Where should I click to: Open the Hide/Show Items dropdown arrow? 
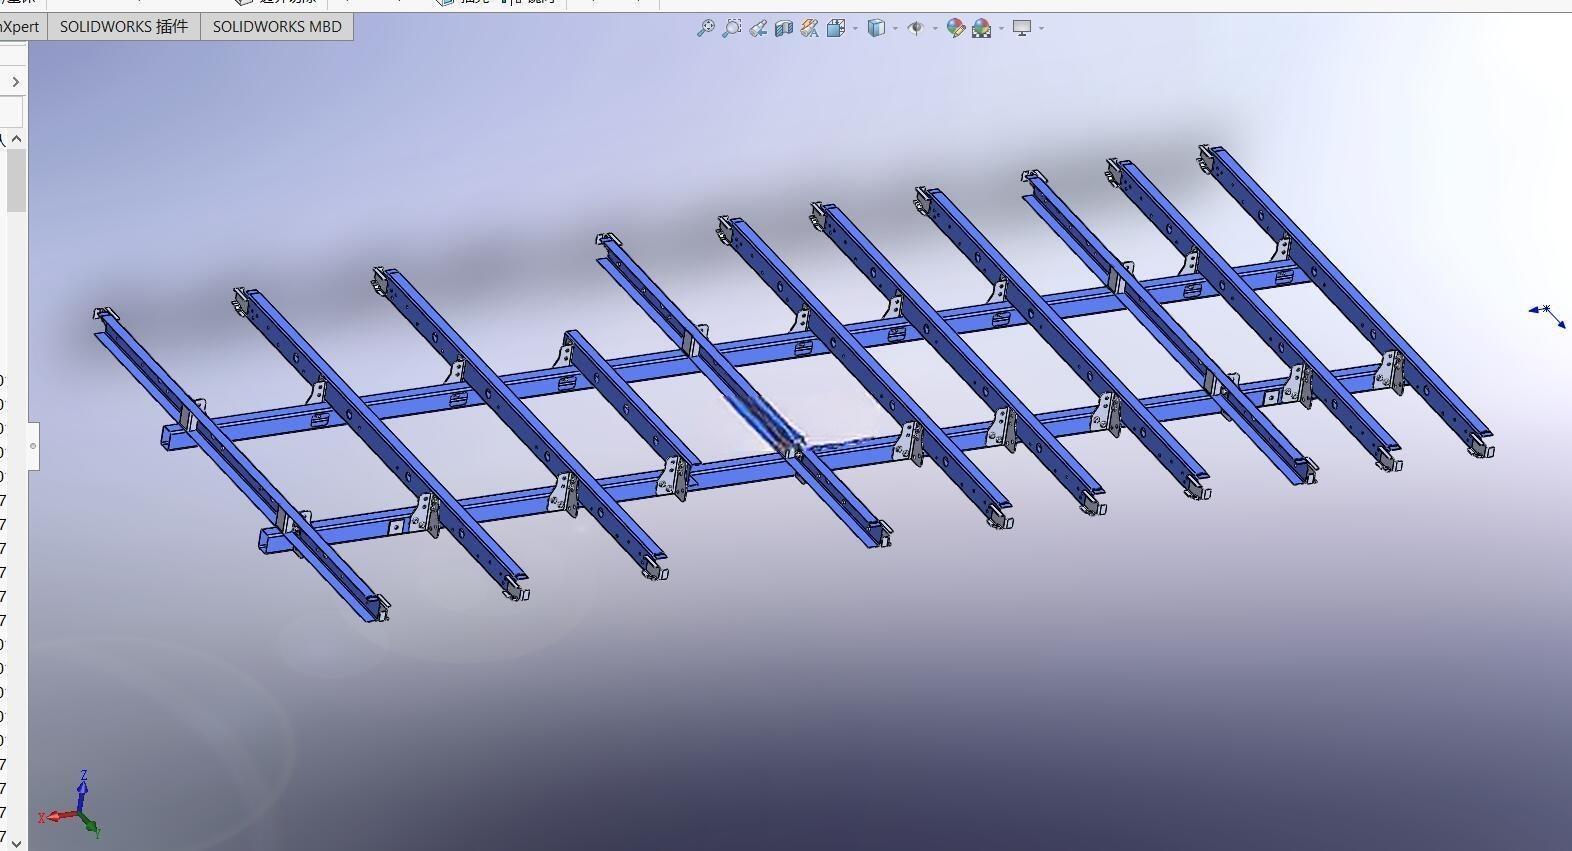pos(935,28)
